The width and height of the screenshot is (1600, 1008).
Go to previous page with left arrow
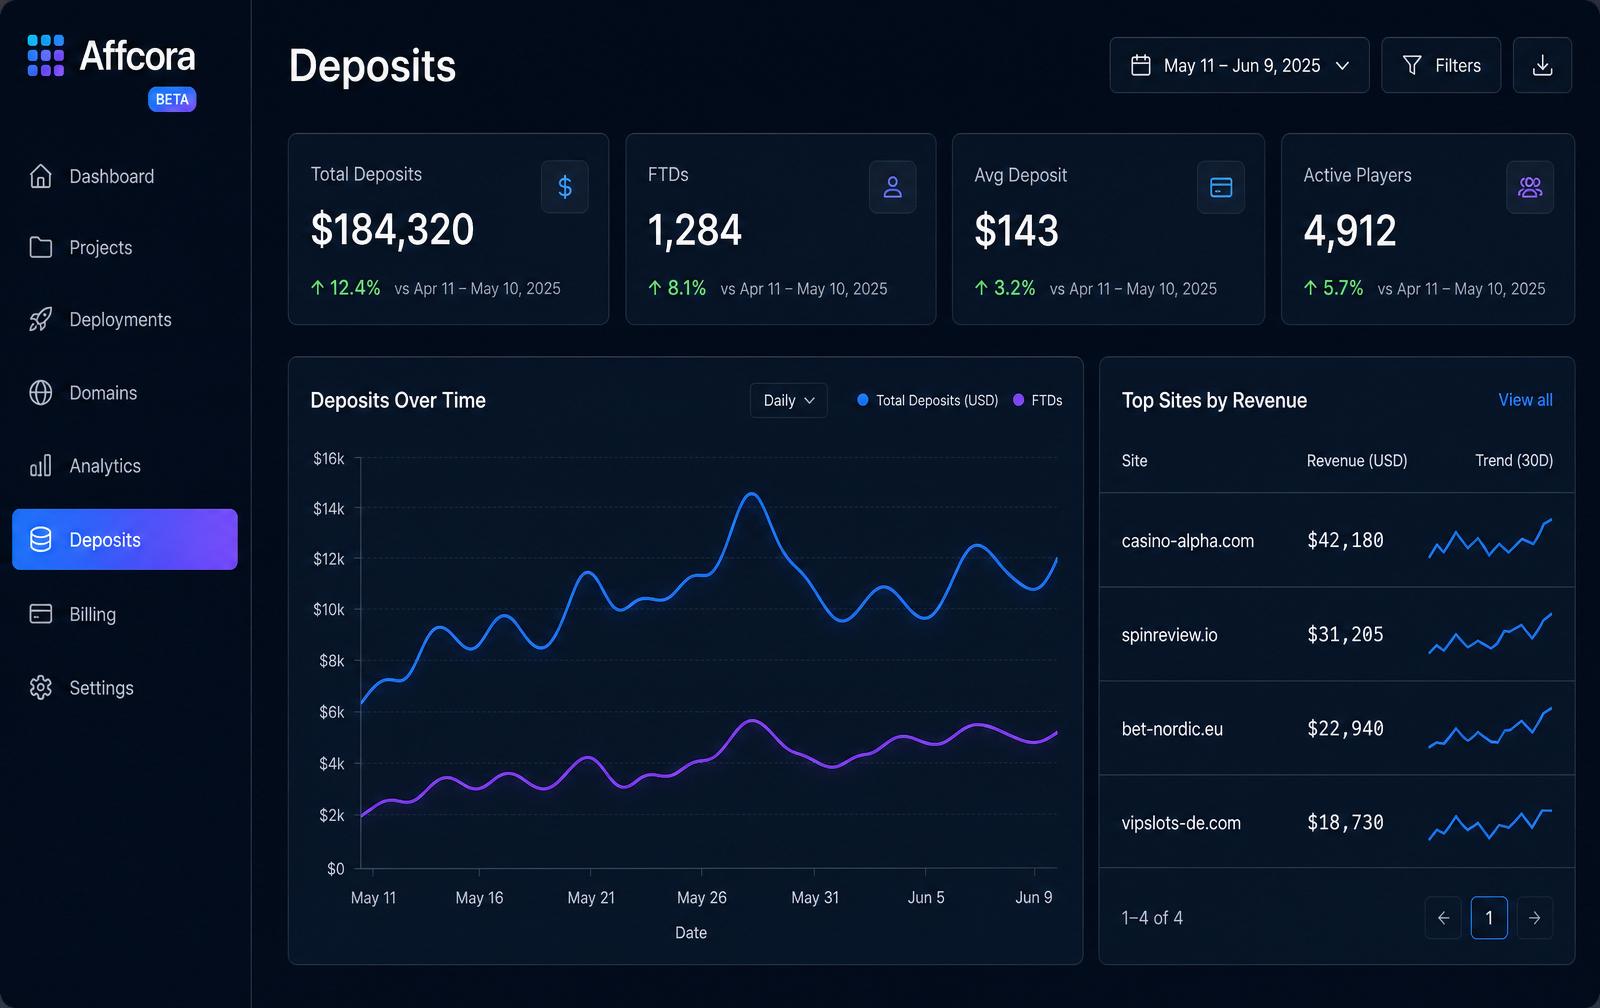1443,918
